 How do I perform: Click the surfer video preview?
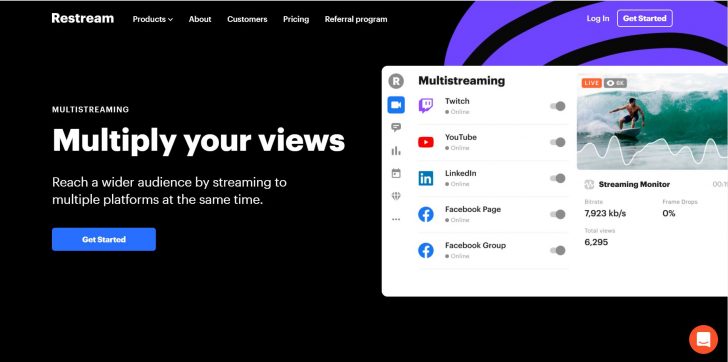click(652, 122)
